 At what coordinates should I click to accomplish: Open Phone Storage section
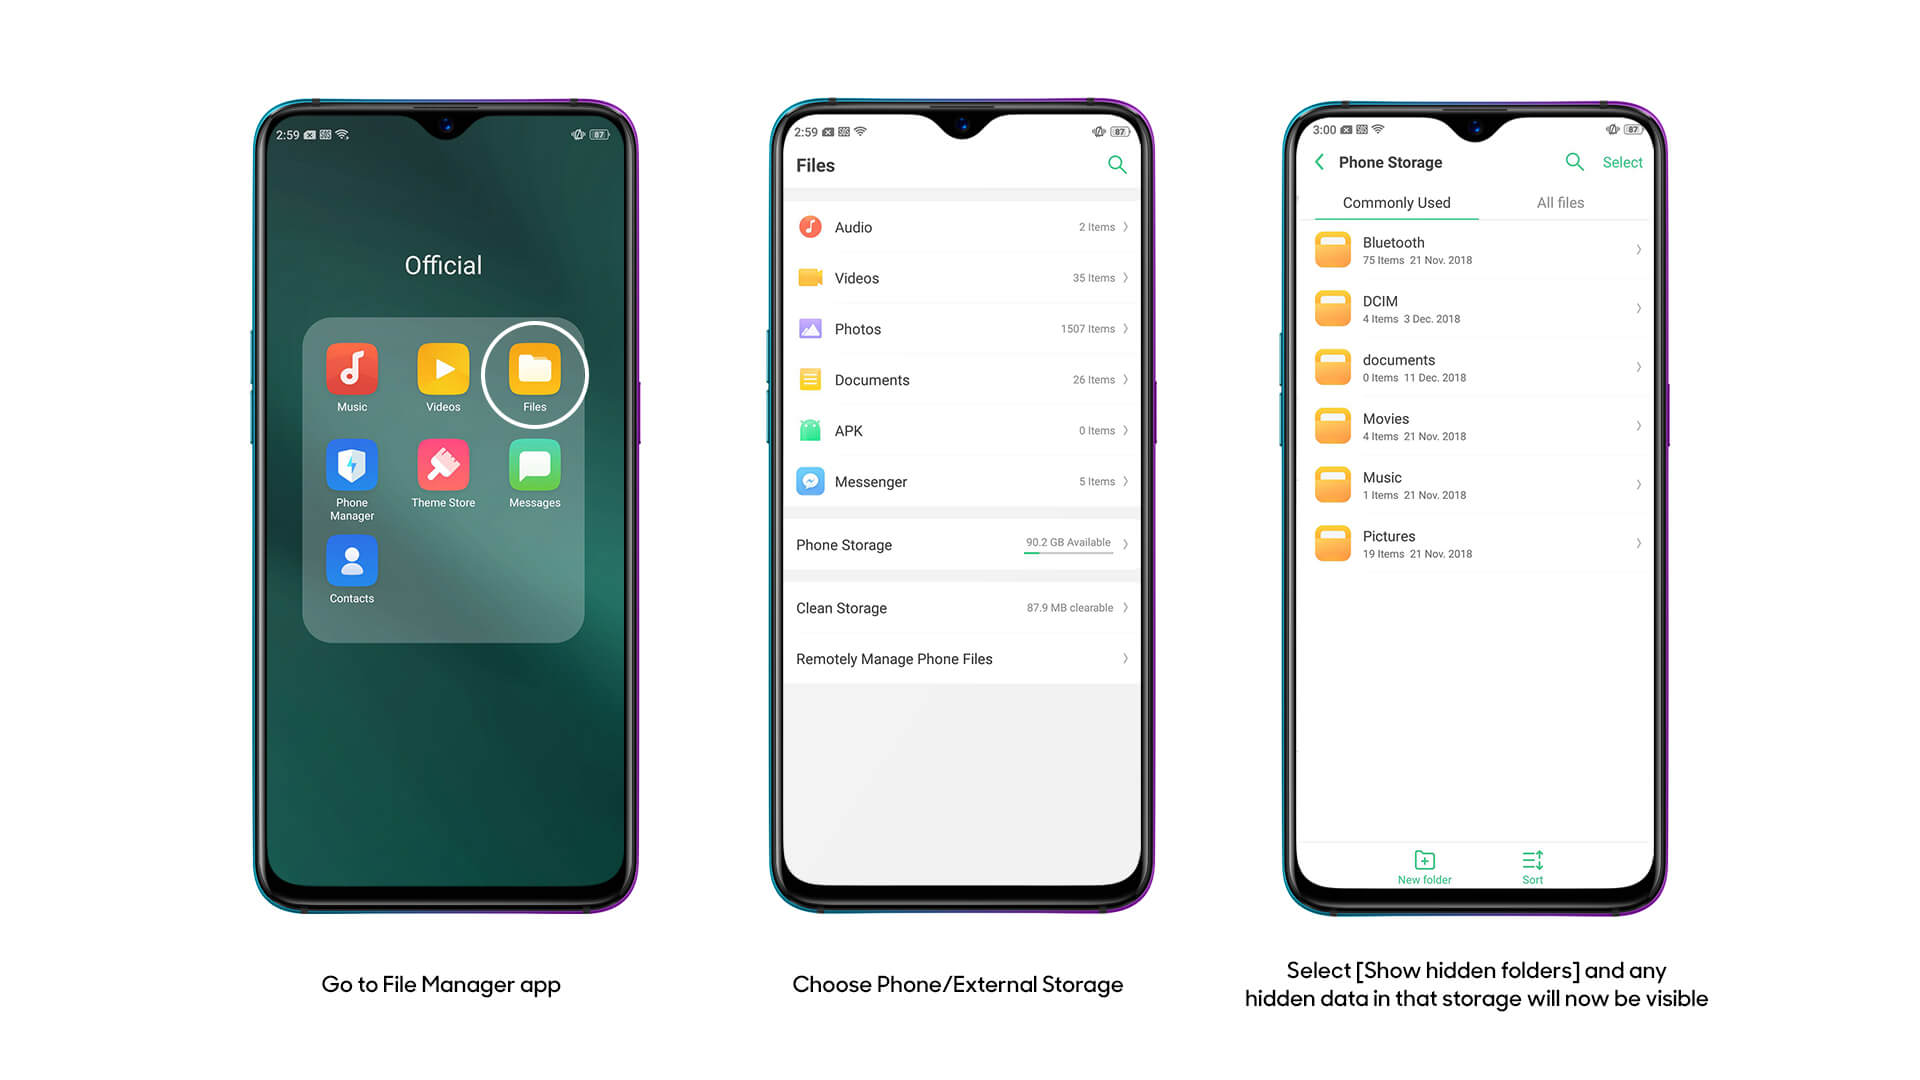(960, 545)
